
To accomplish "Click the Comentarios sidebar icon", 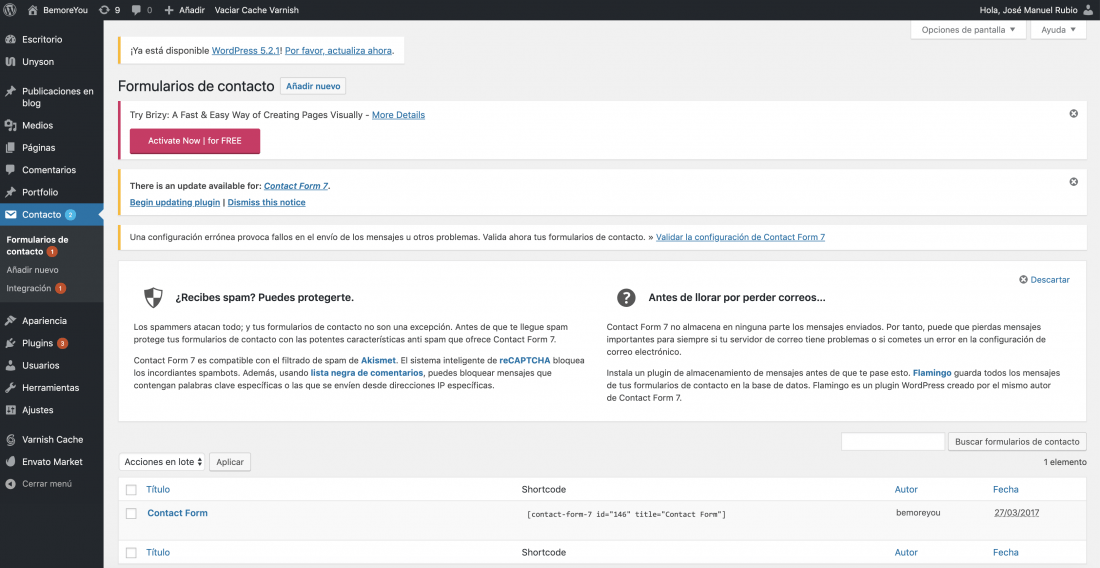I will click(x=11, y=170).
